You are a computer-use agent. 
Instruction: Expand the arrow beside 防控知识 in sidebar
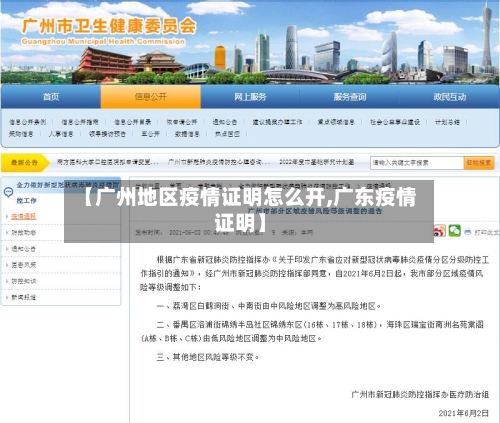tap(7, 281)
